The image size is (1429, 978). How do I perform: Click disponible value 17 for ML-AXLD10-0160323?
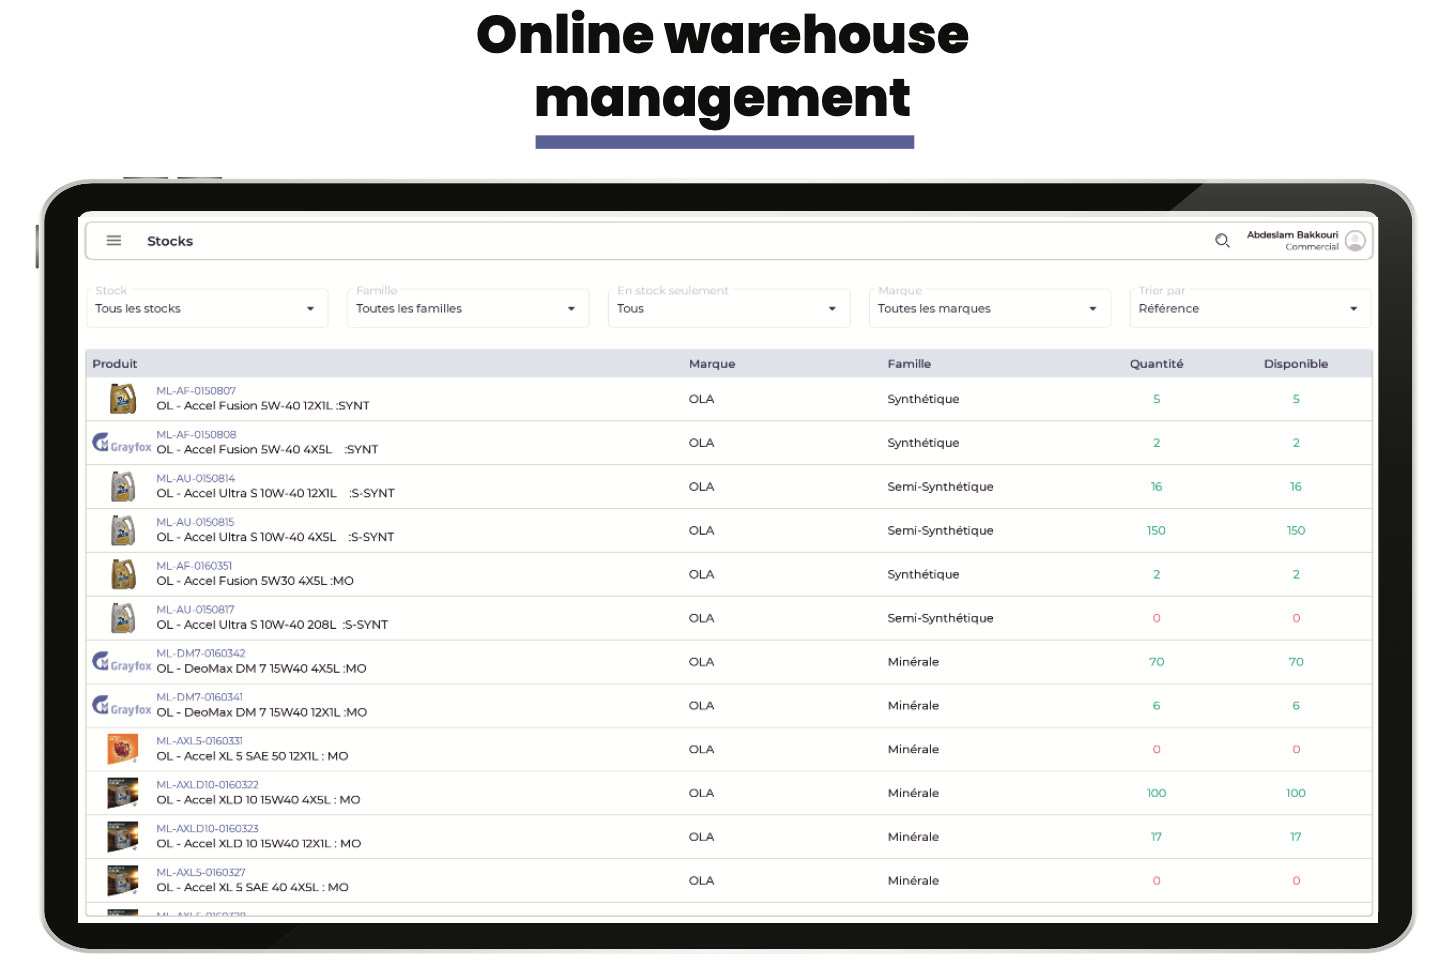coord(1296,837)
